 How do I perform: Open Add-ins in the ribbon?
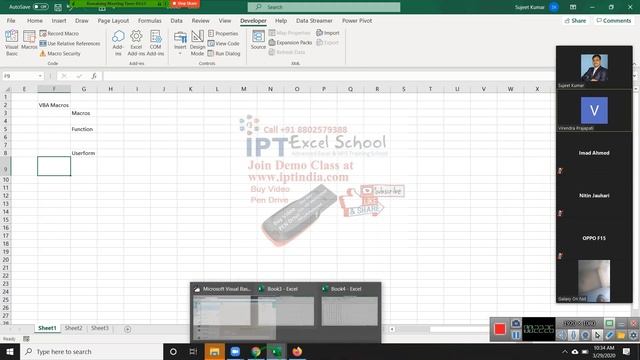coord(118,42)
